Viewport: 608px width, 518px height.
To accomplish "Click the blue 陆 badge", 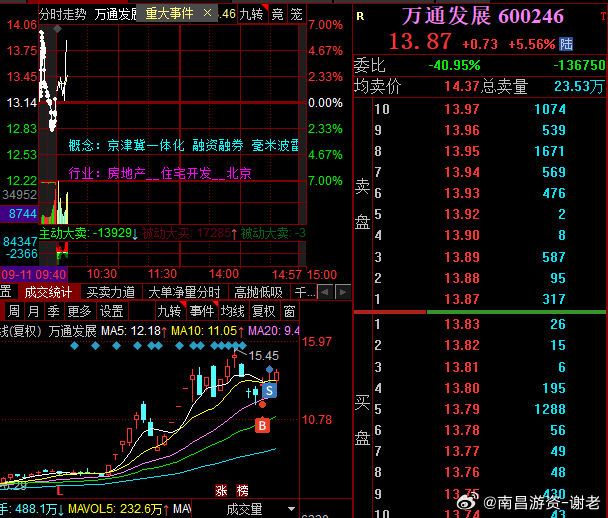I will click(566, 44).
